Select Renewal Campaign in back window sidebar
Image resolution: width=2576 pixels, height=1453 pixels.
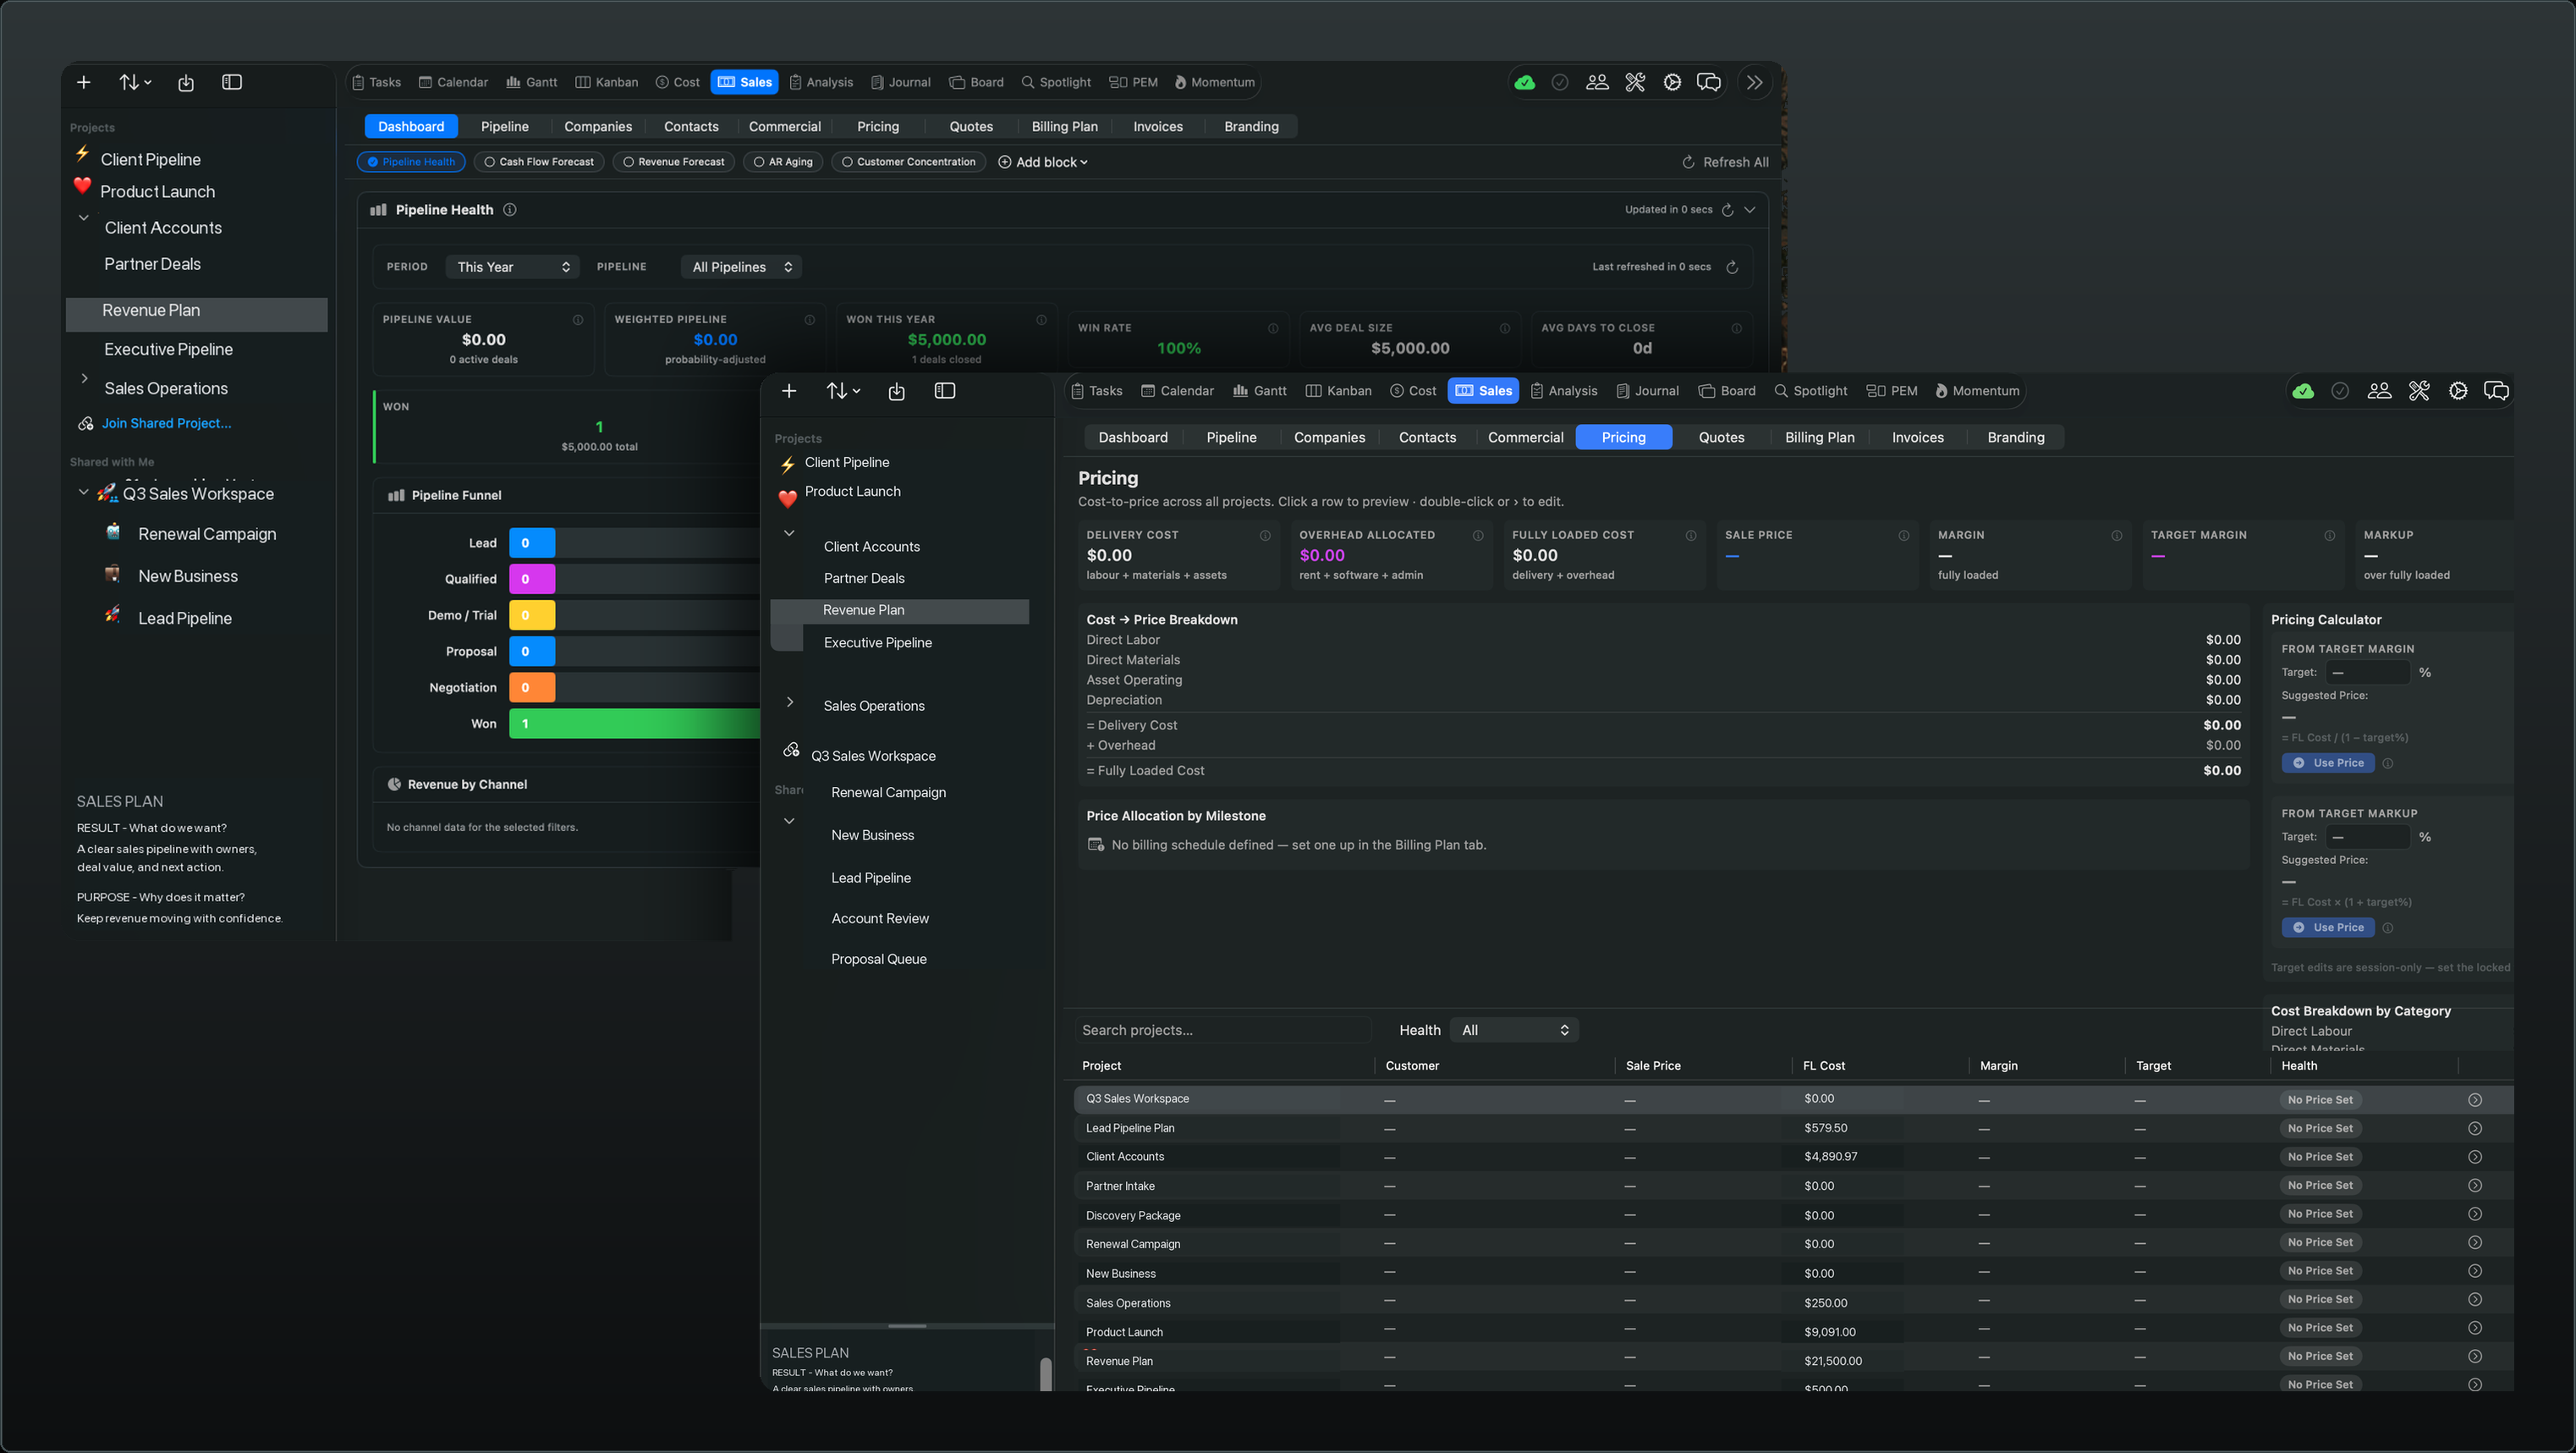(x=207, y=534)
